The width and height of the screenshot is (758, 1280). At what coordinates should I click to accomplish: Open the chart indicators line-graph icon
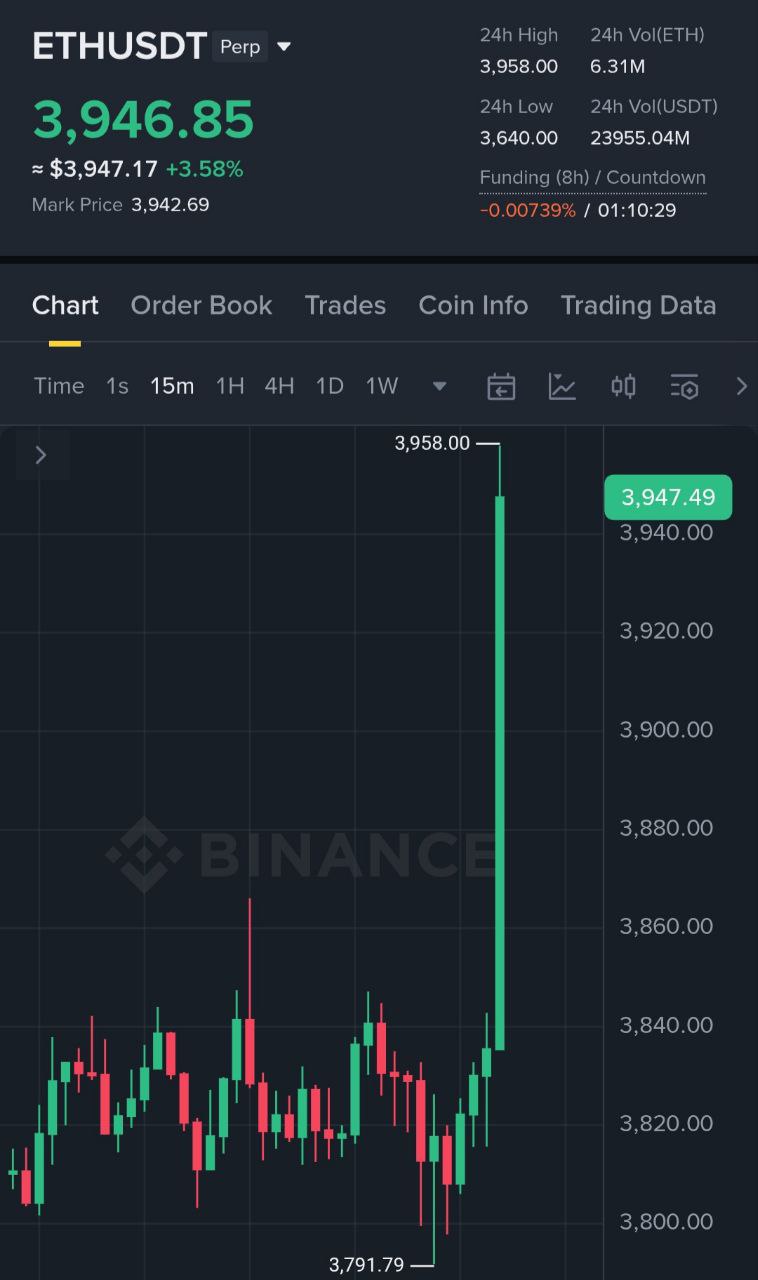pyautogui.click(x=562, y=386)
